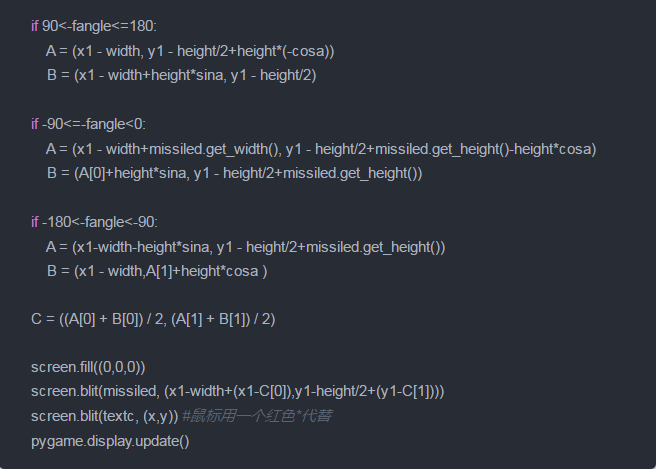The image size is (656, 469).
Task: Click the line 'B = (x1 - width+height*sina, y1 - height/2)'
Action: (181, 75)
